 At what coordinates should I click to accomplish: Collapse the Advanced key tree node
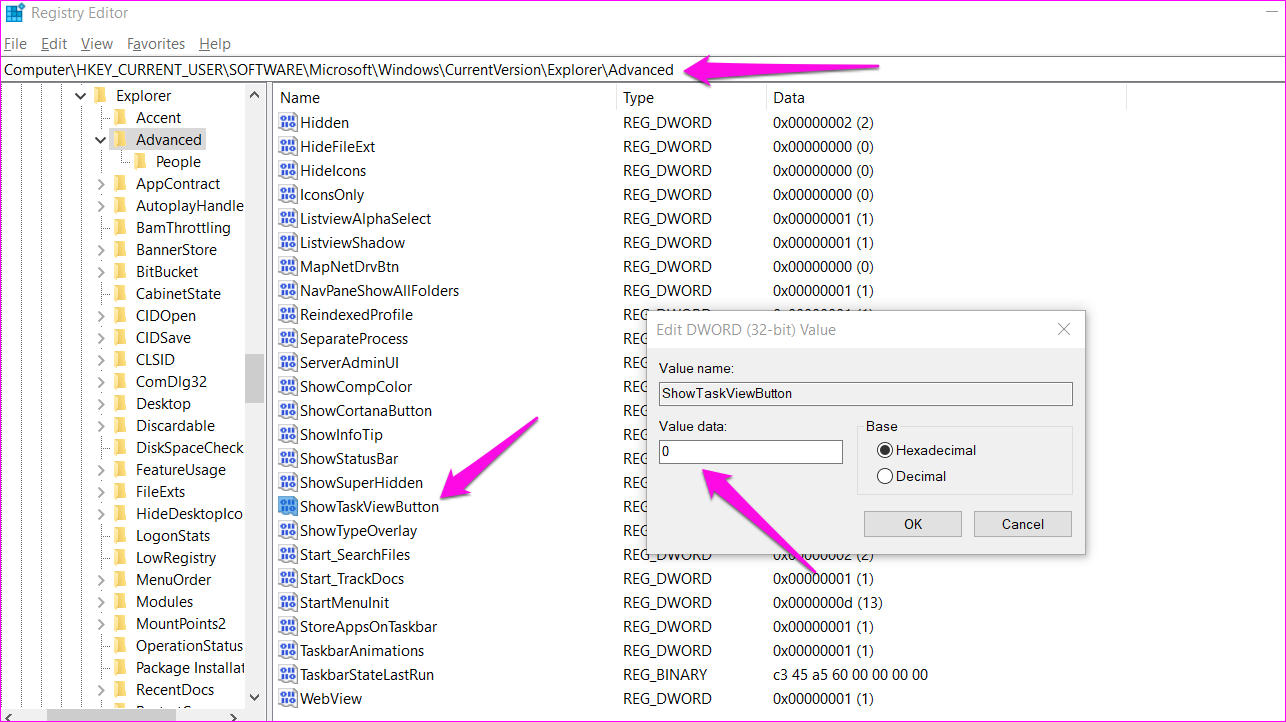(101, 140)
